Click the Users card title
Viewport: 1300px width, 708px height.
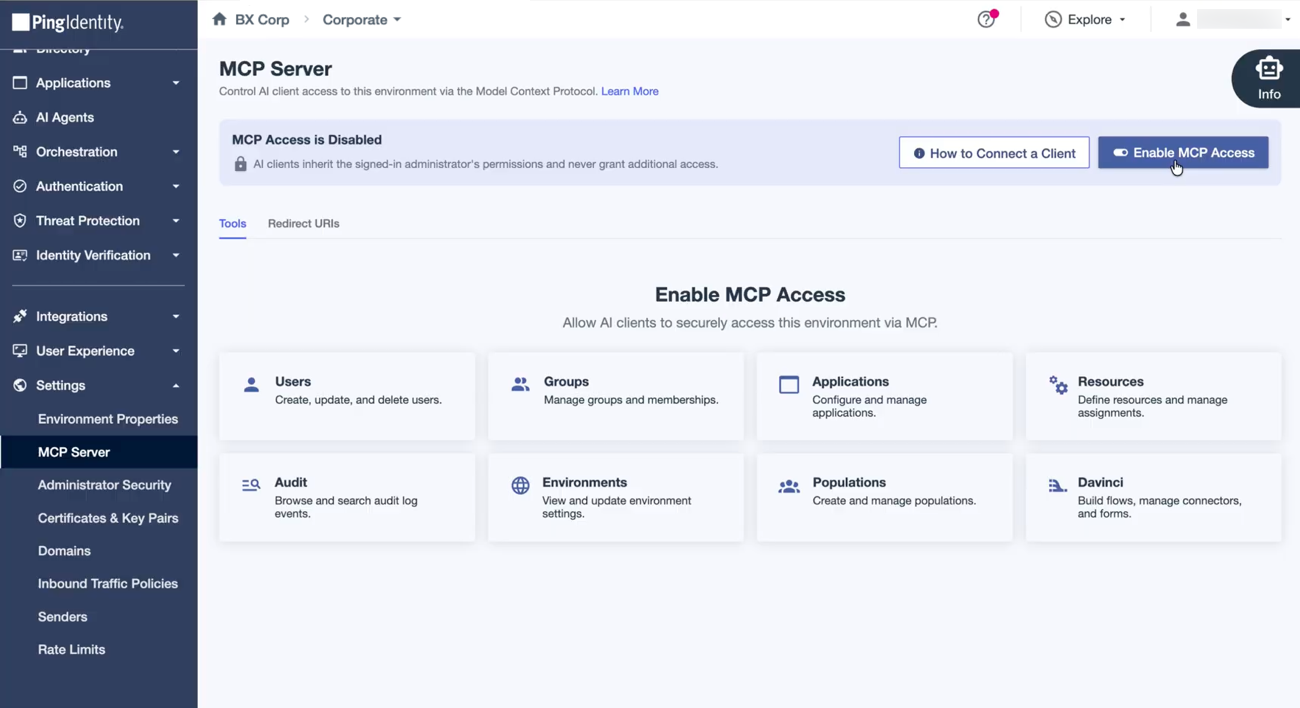pyautogui.click(x=293, y=382)
